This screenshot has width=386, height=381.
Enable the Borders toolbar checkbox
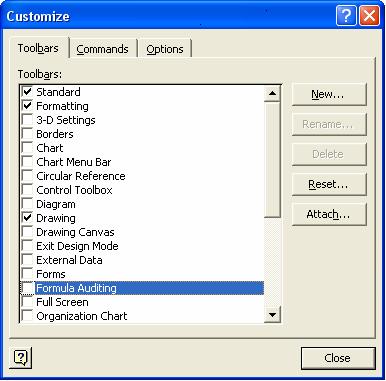[27, 134]
